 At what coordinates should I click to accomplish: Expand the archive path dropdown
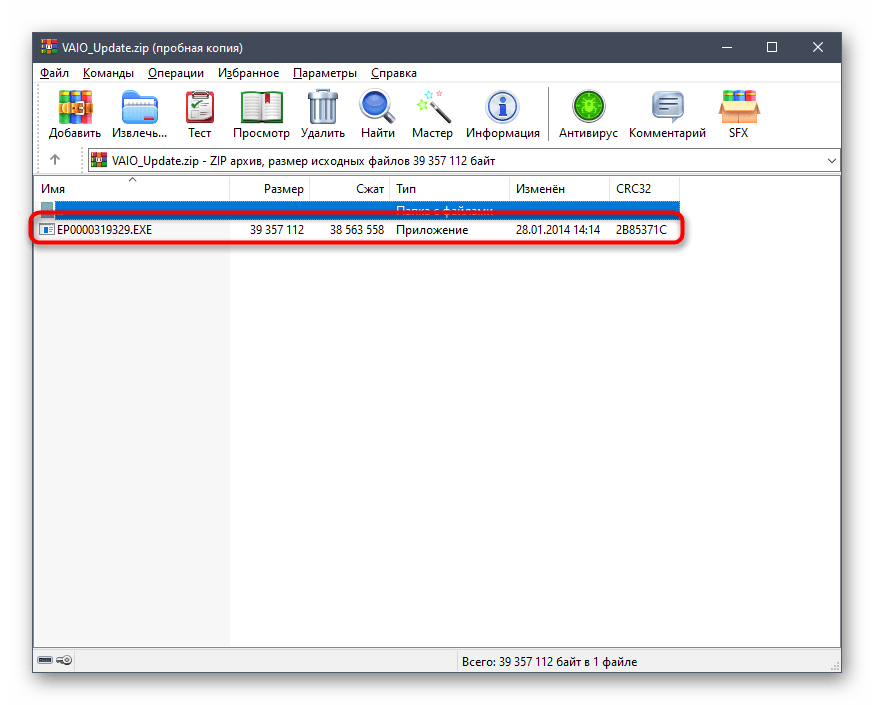[832, 160]
